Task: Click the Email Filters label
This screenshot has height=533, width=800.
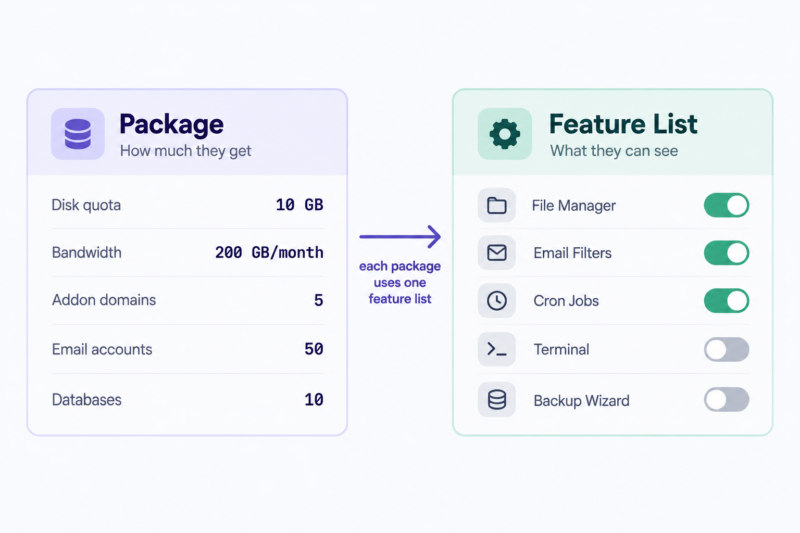Action: coord(572,253)
